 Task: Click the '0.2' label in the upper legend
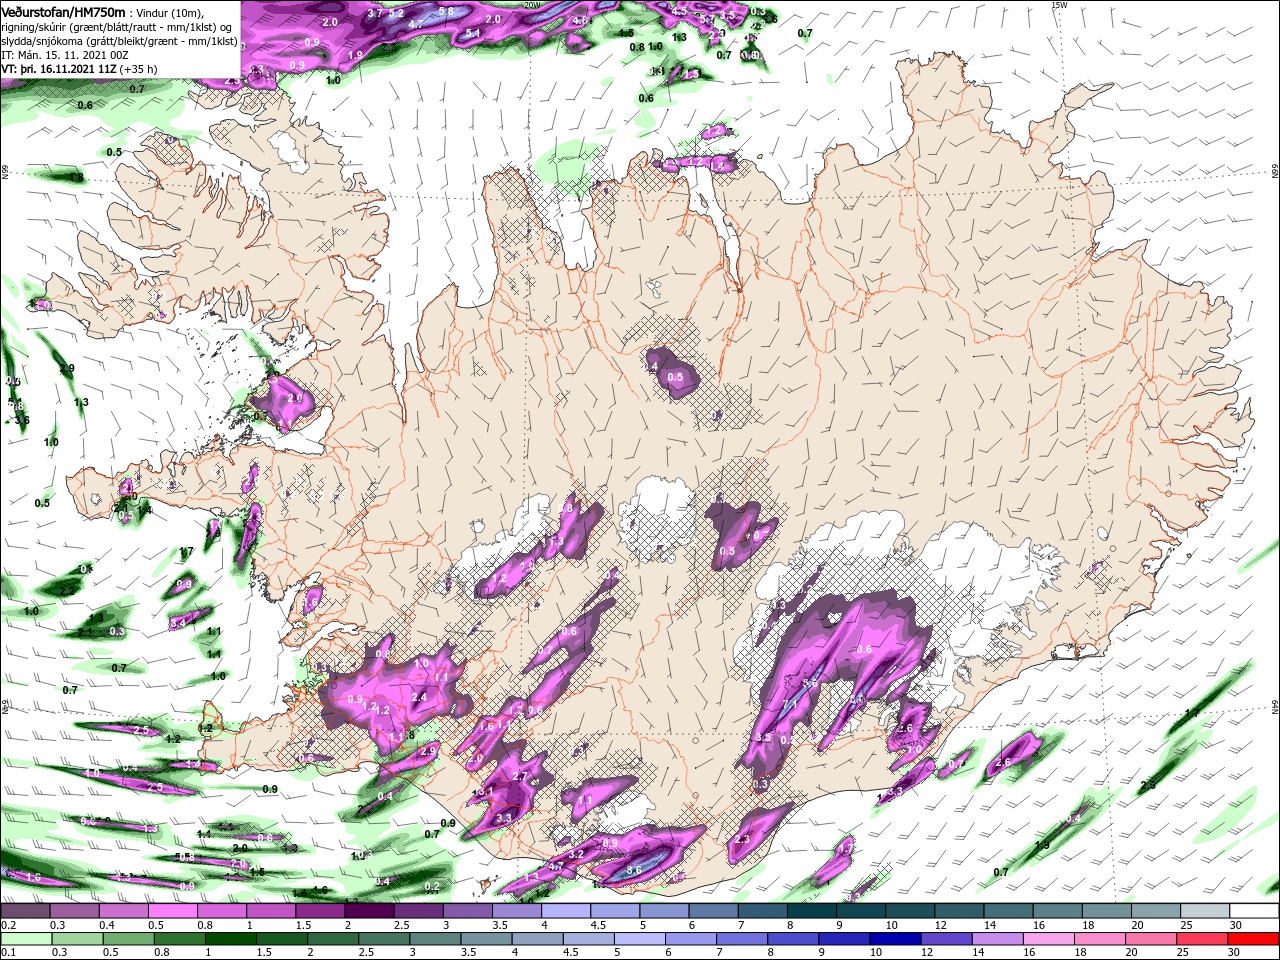(x=6, y=925)
